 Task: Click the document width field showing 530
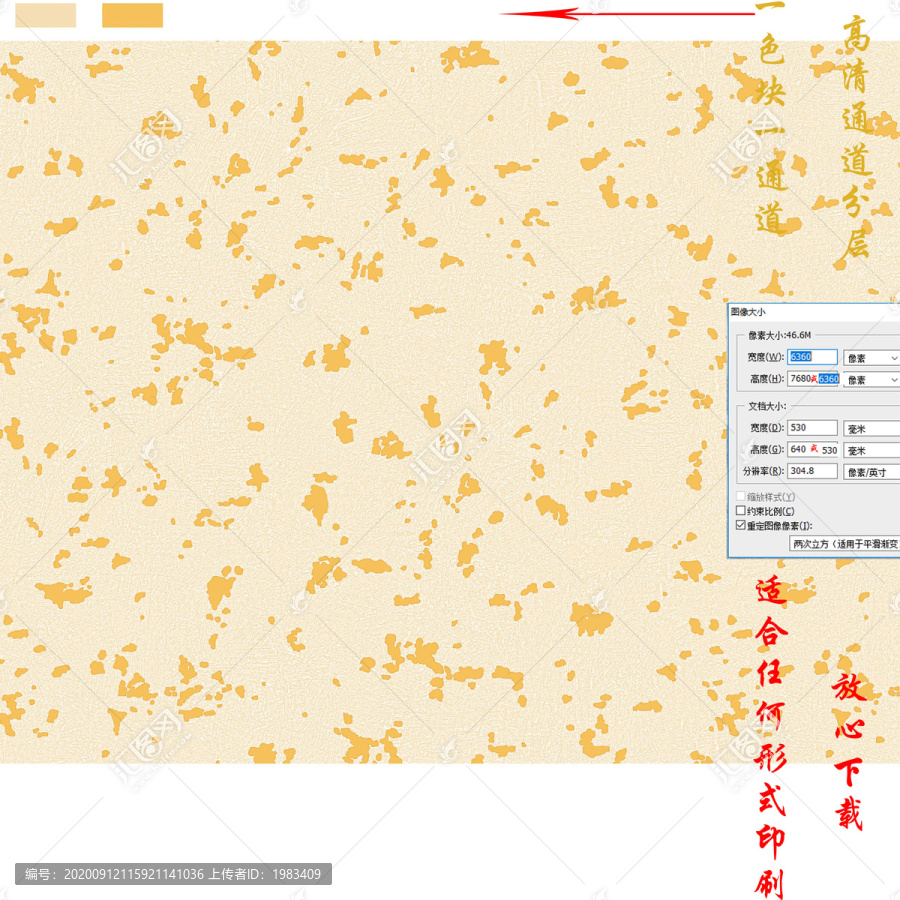[812, 428]
